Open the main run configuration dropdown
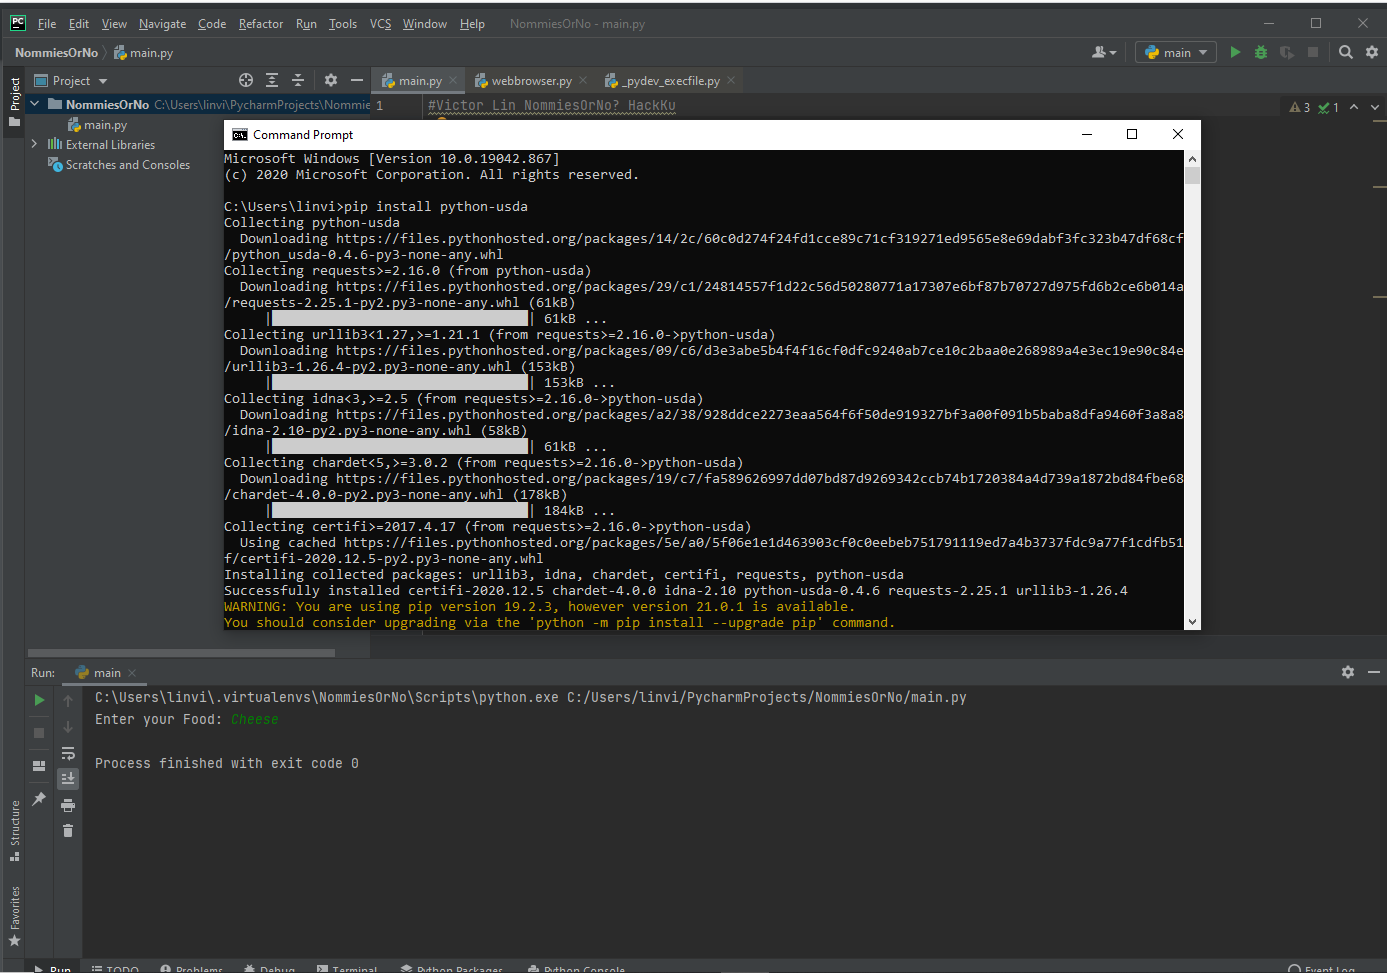 [x=1176, y=52]
